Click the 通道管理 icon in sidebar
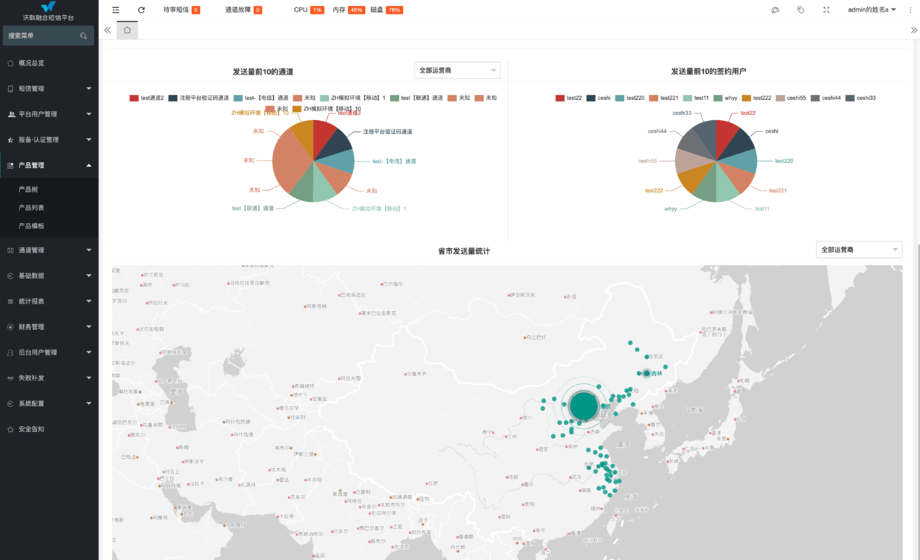 tap(11, 250)
